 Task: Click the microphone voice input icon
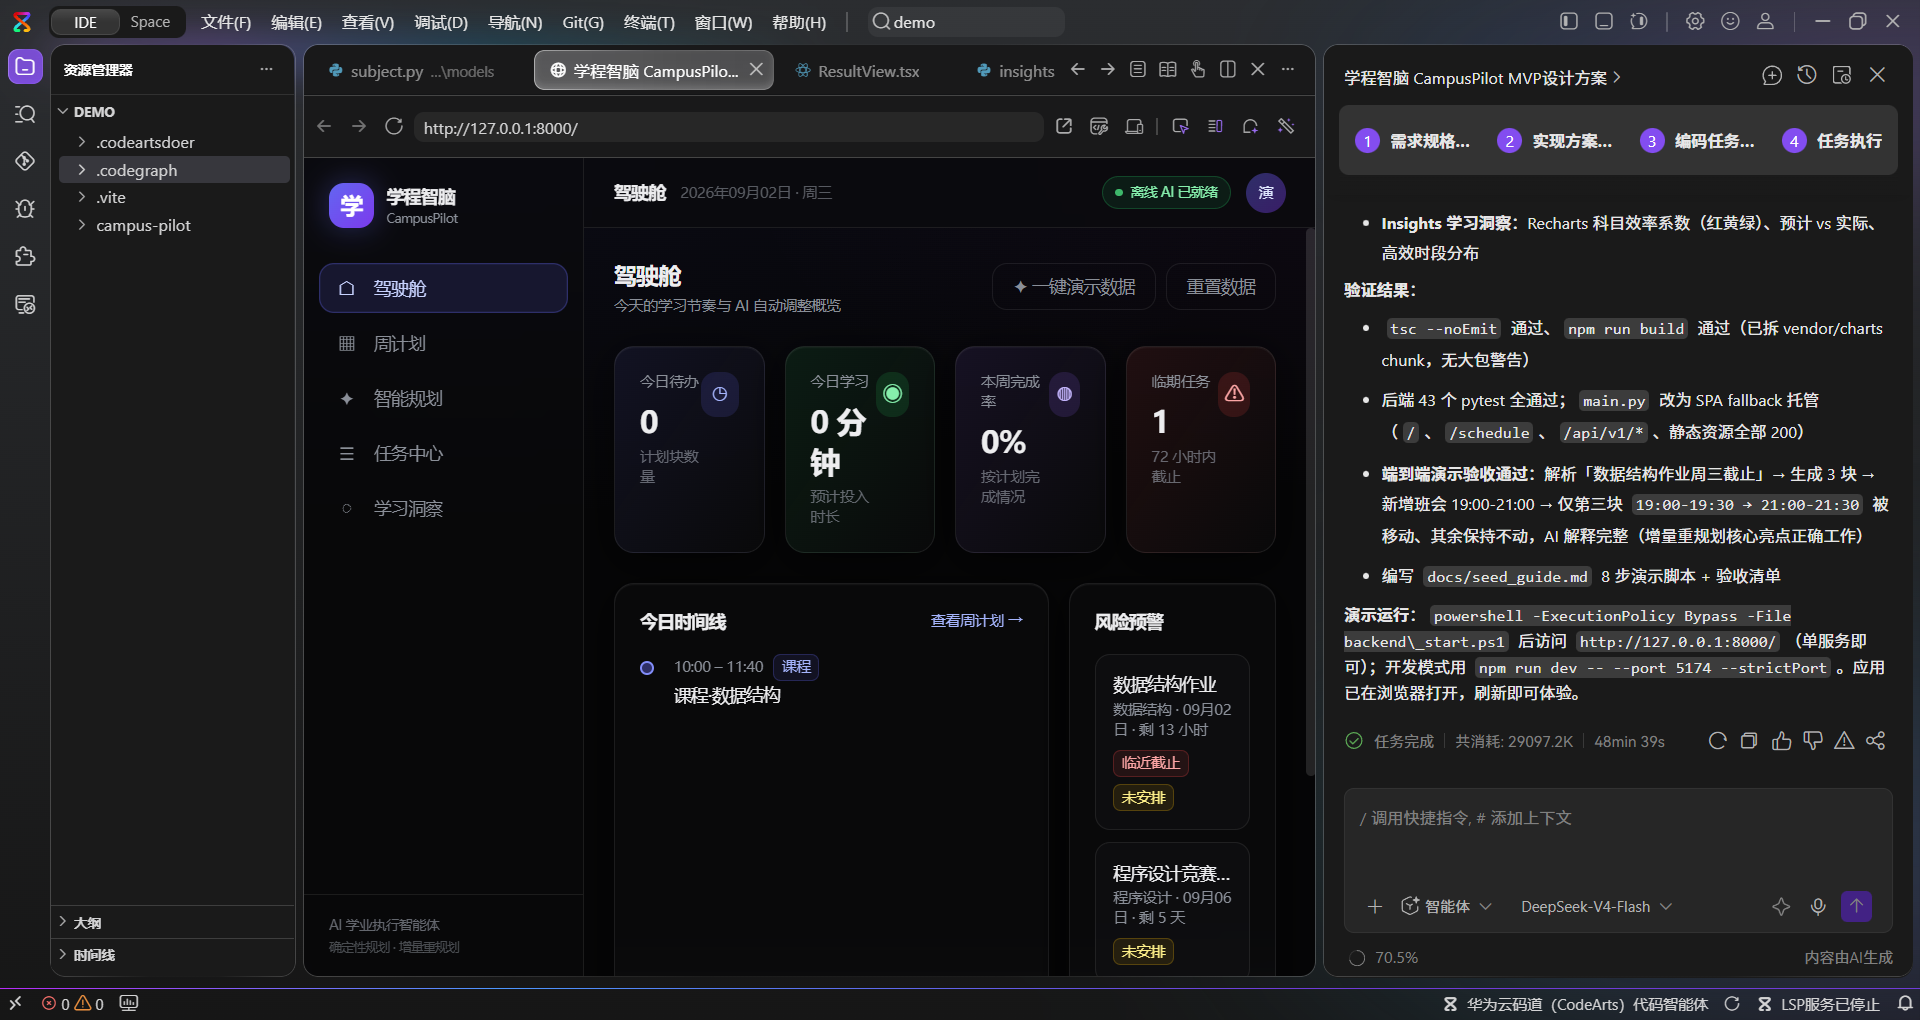[1818, 906]
